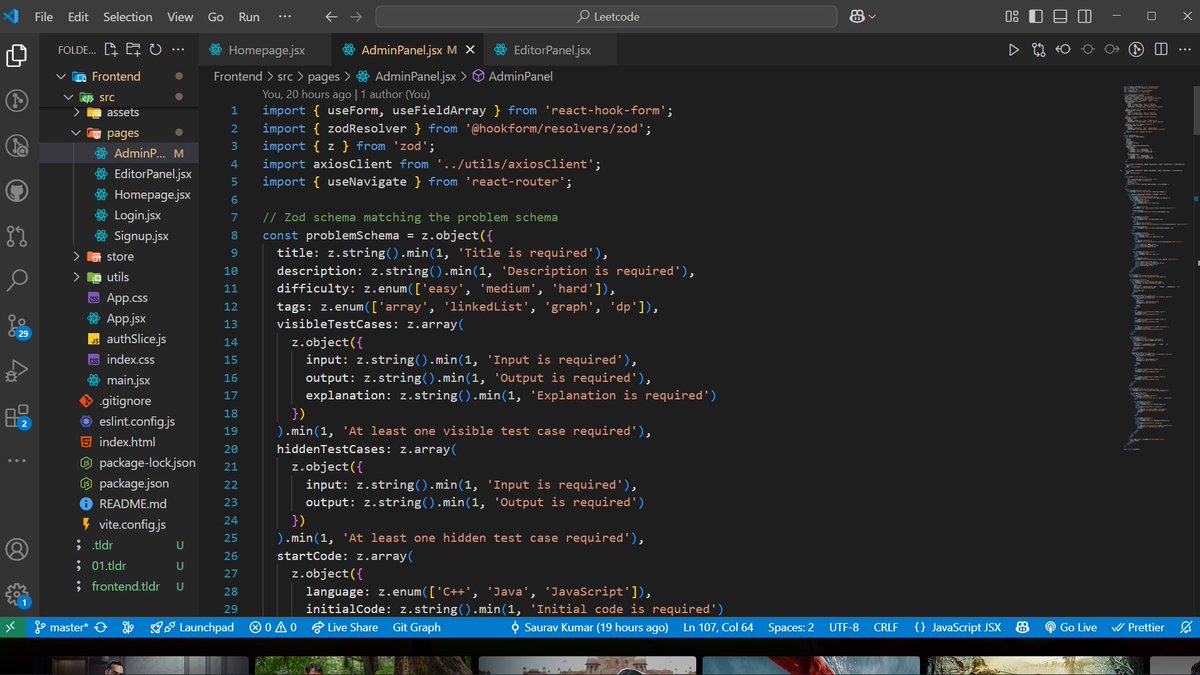Open Login.jsx in the file tree
1200x675 pixels.
tap(137, 215)
